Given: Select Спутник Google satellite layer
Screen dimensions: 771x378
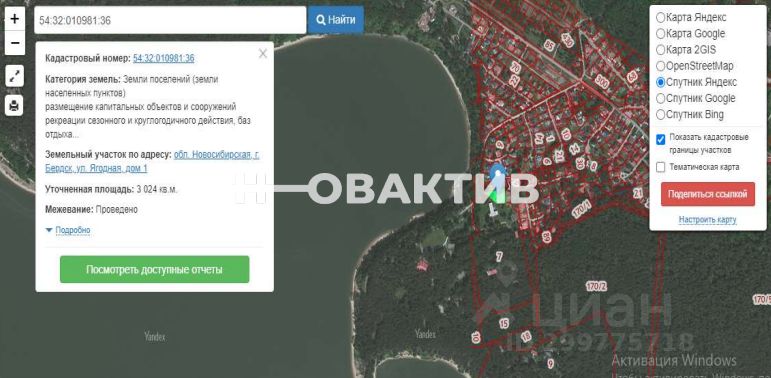Looking at the screenshot, I should pos(660,98).
